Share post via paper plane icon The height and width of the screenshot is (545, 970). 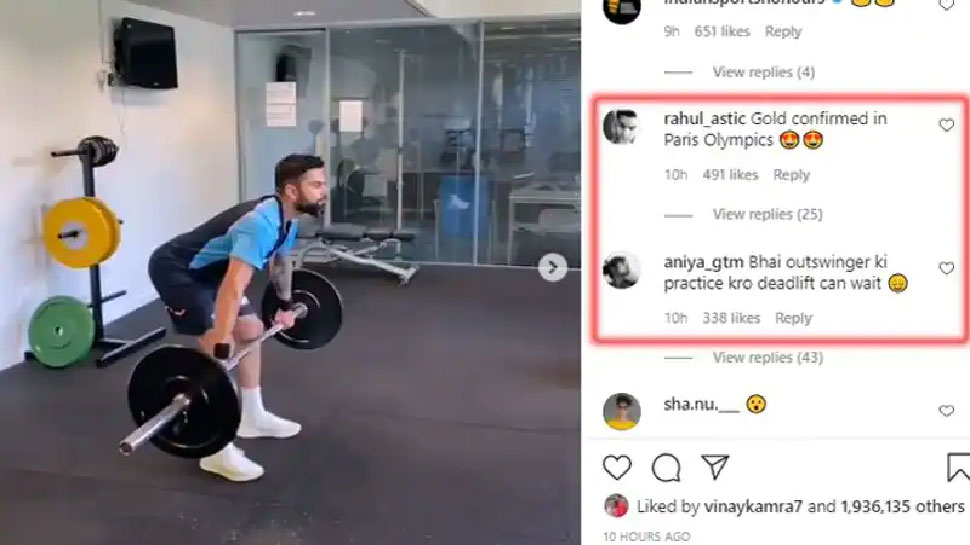point(715,466)
